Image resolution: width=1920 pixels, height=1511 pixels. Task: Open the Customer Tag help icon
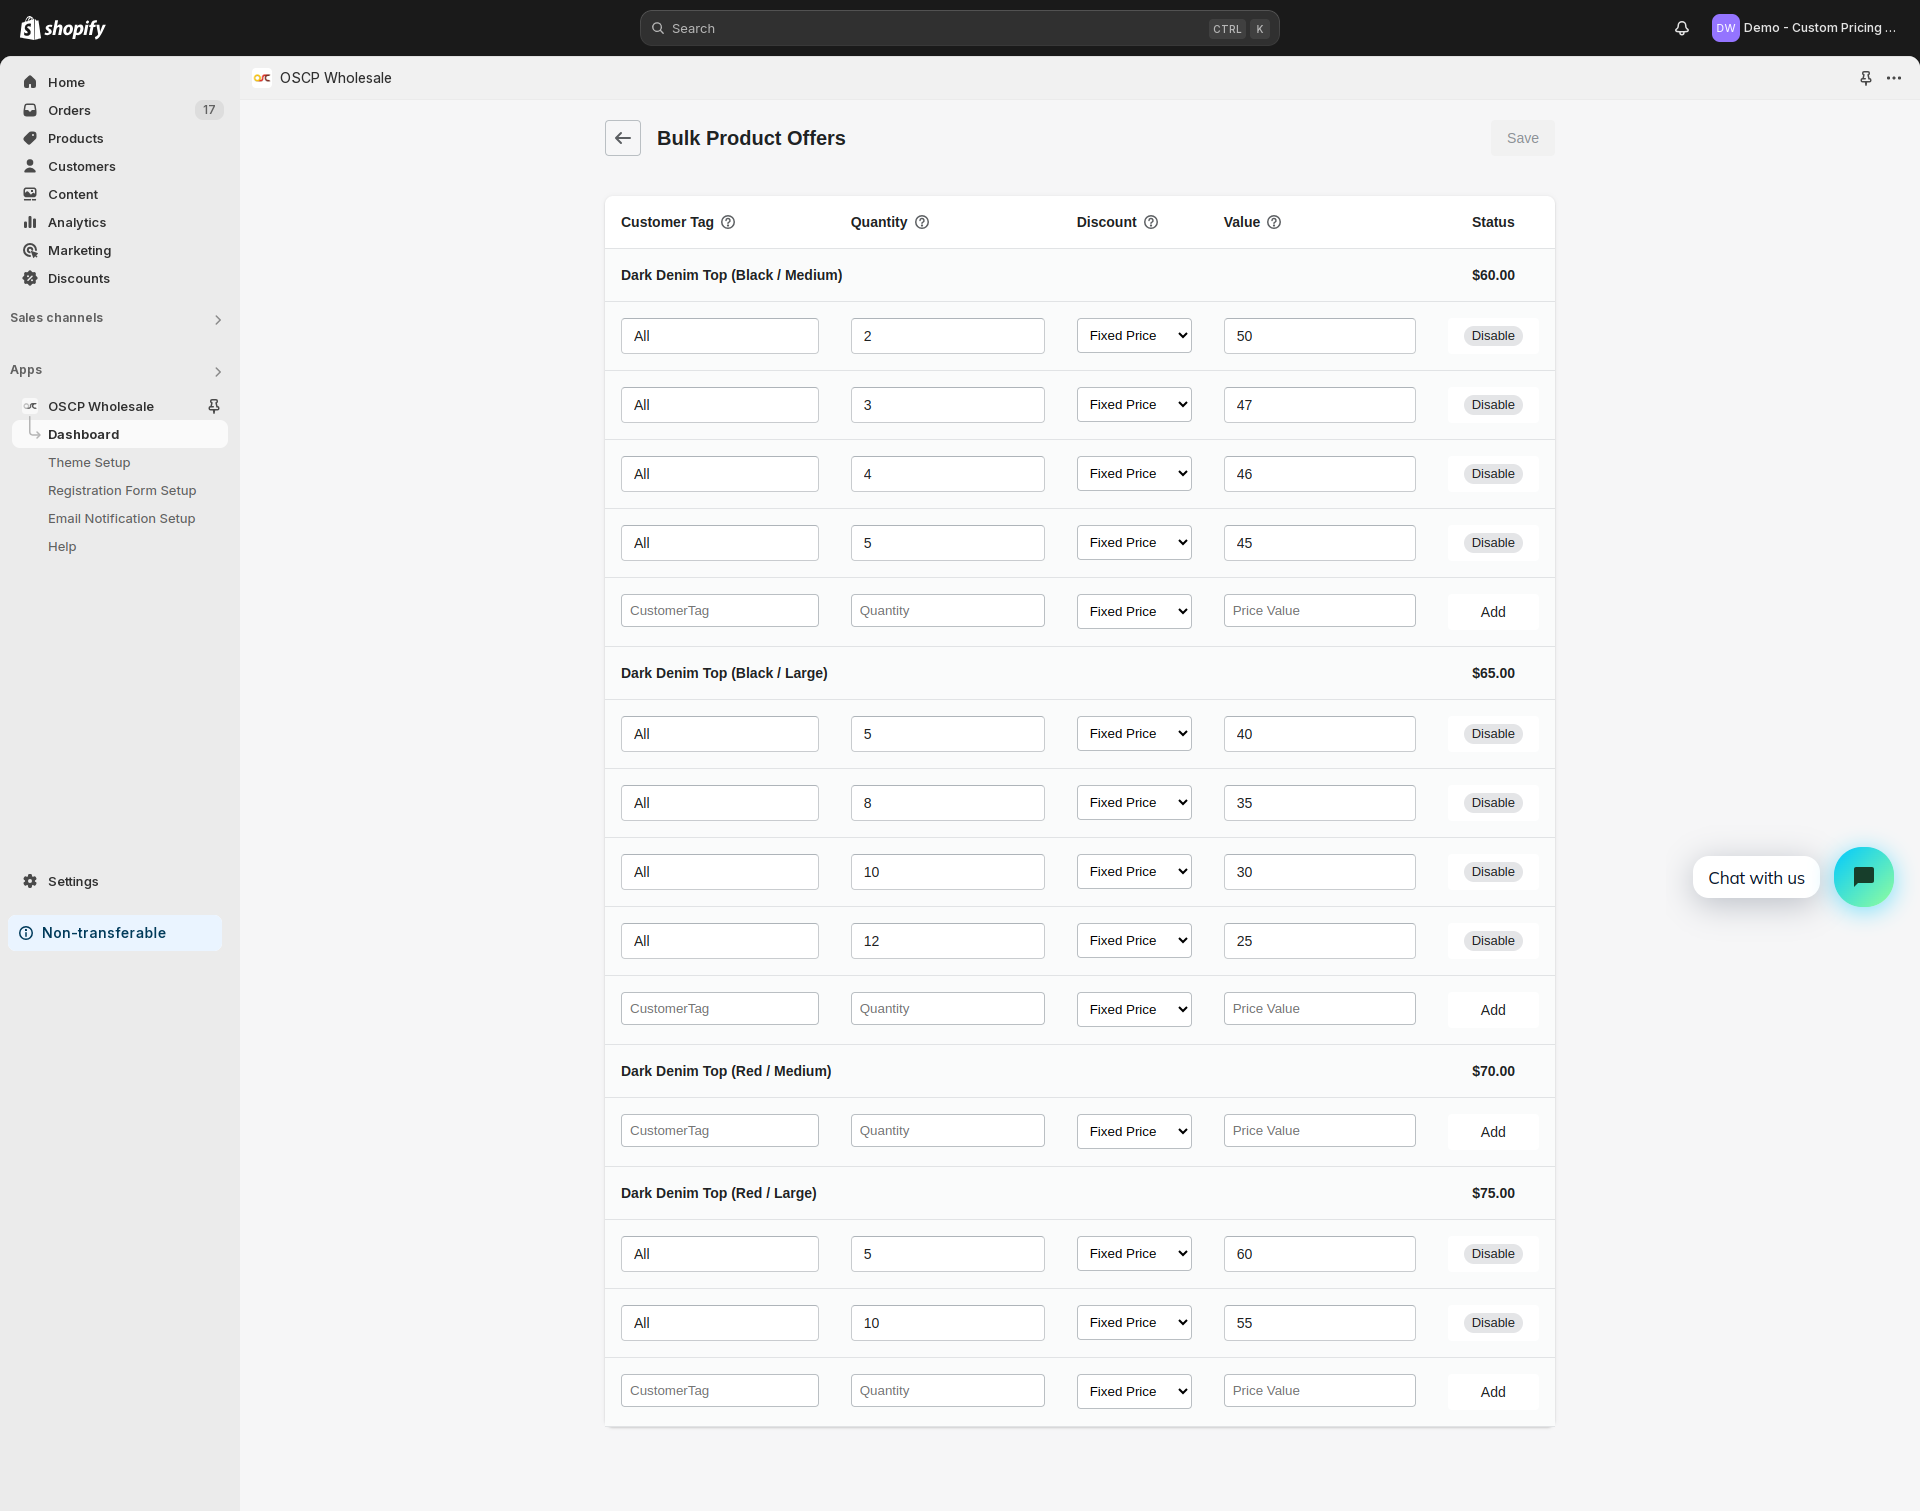tap(727, 222)
